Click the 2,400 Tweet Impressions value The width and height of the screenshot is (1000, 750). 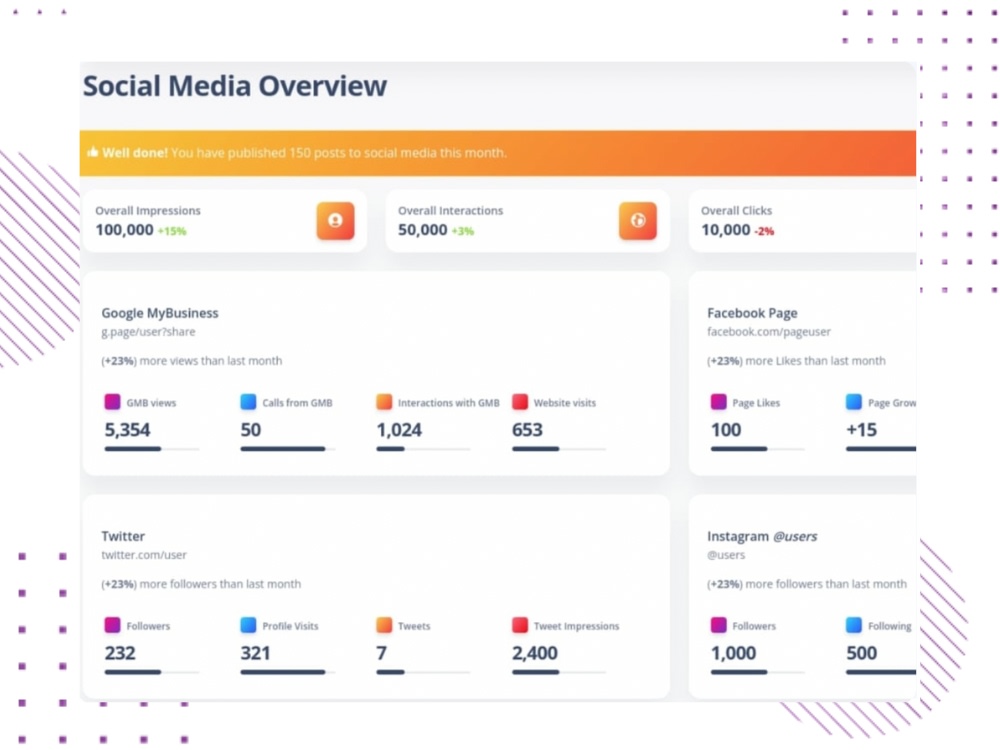point(535,653)
